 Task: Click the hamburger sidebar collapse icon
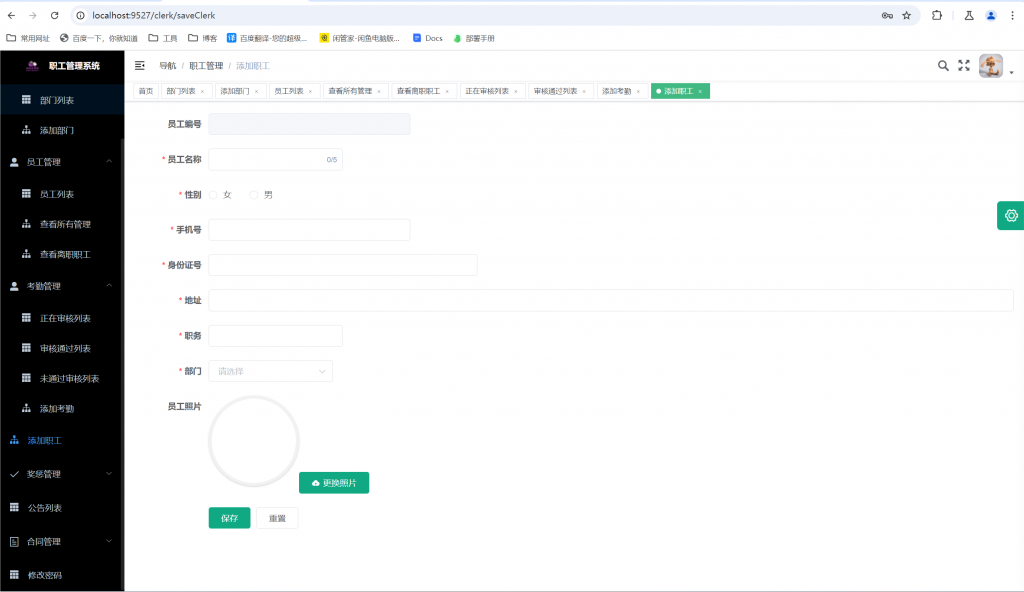(x=140, y=66)
